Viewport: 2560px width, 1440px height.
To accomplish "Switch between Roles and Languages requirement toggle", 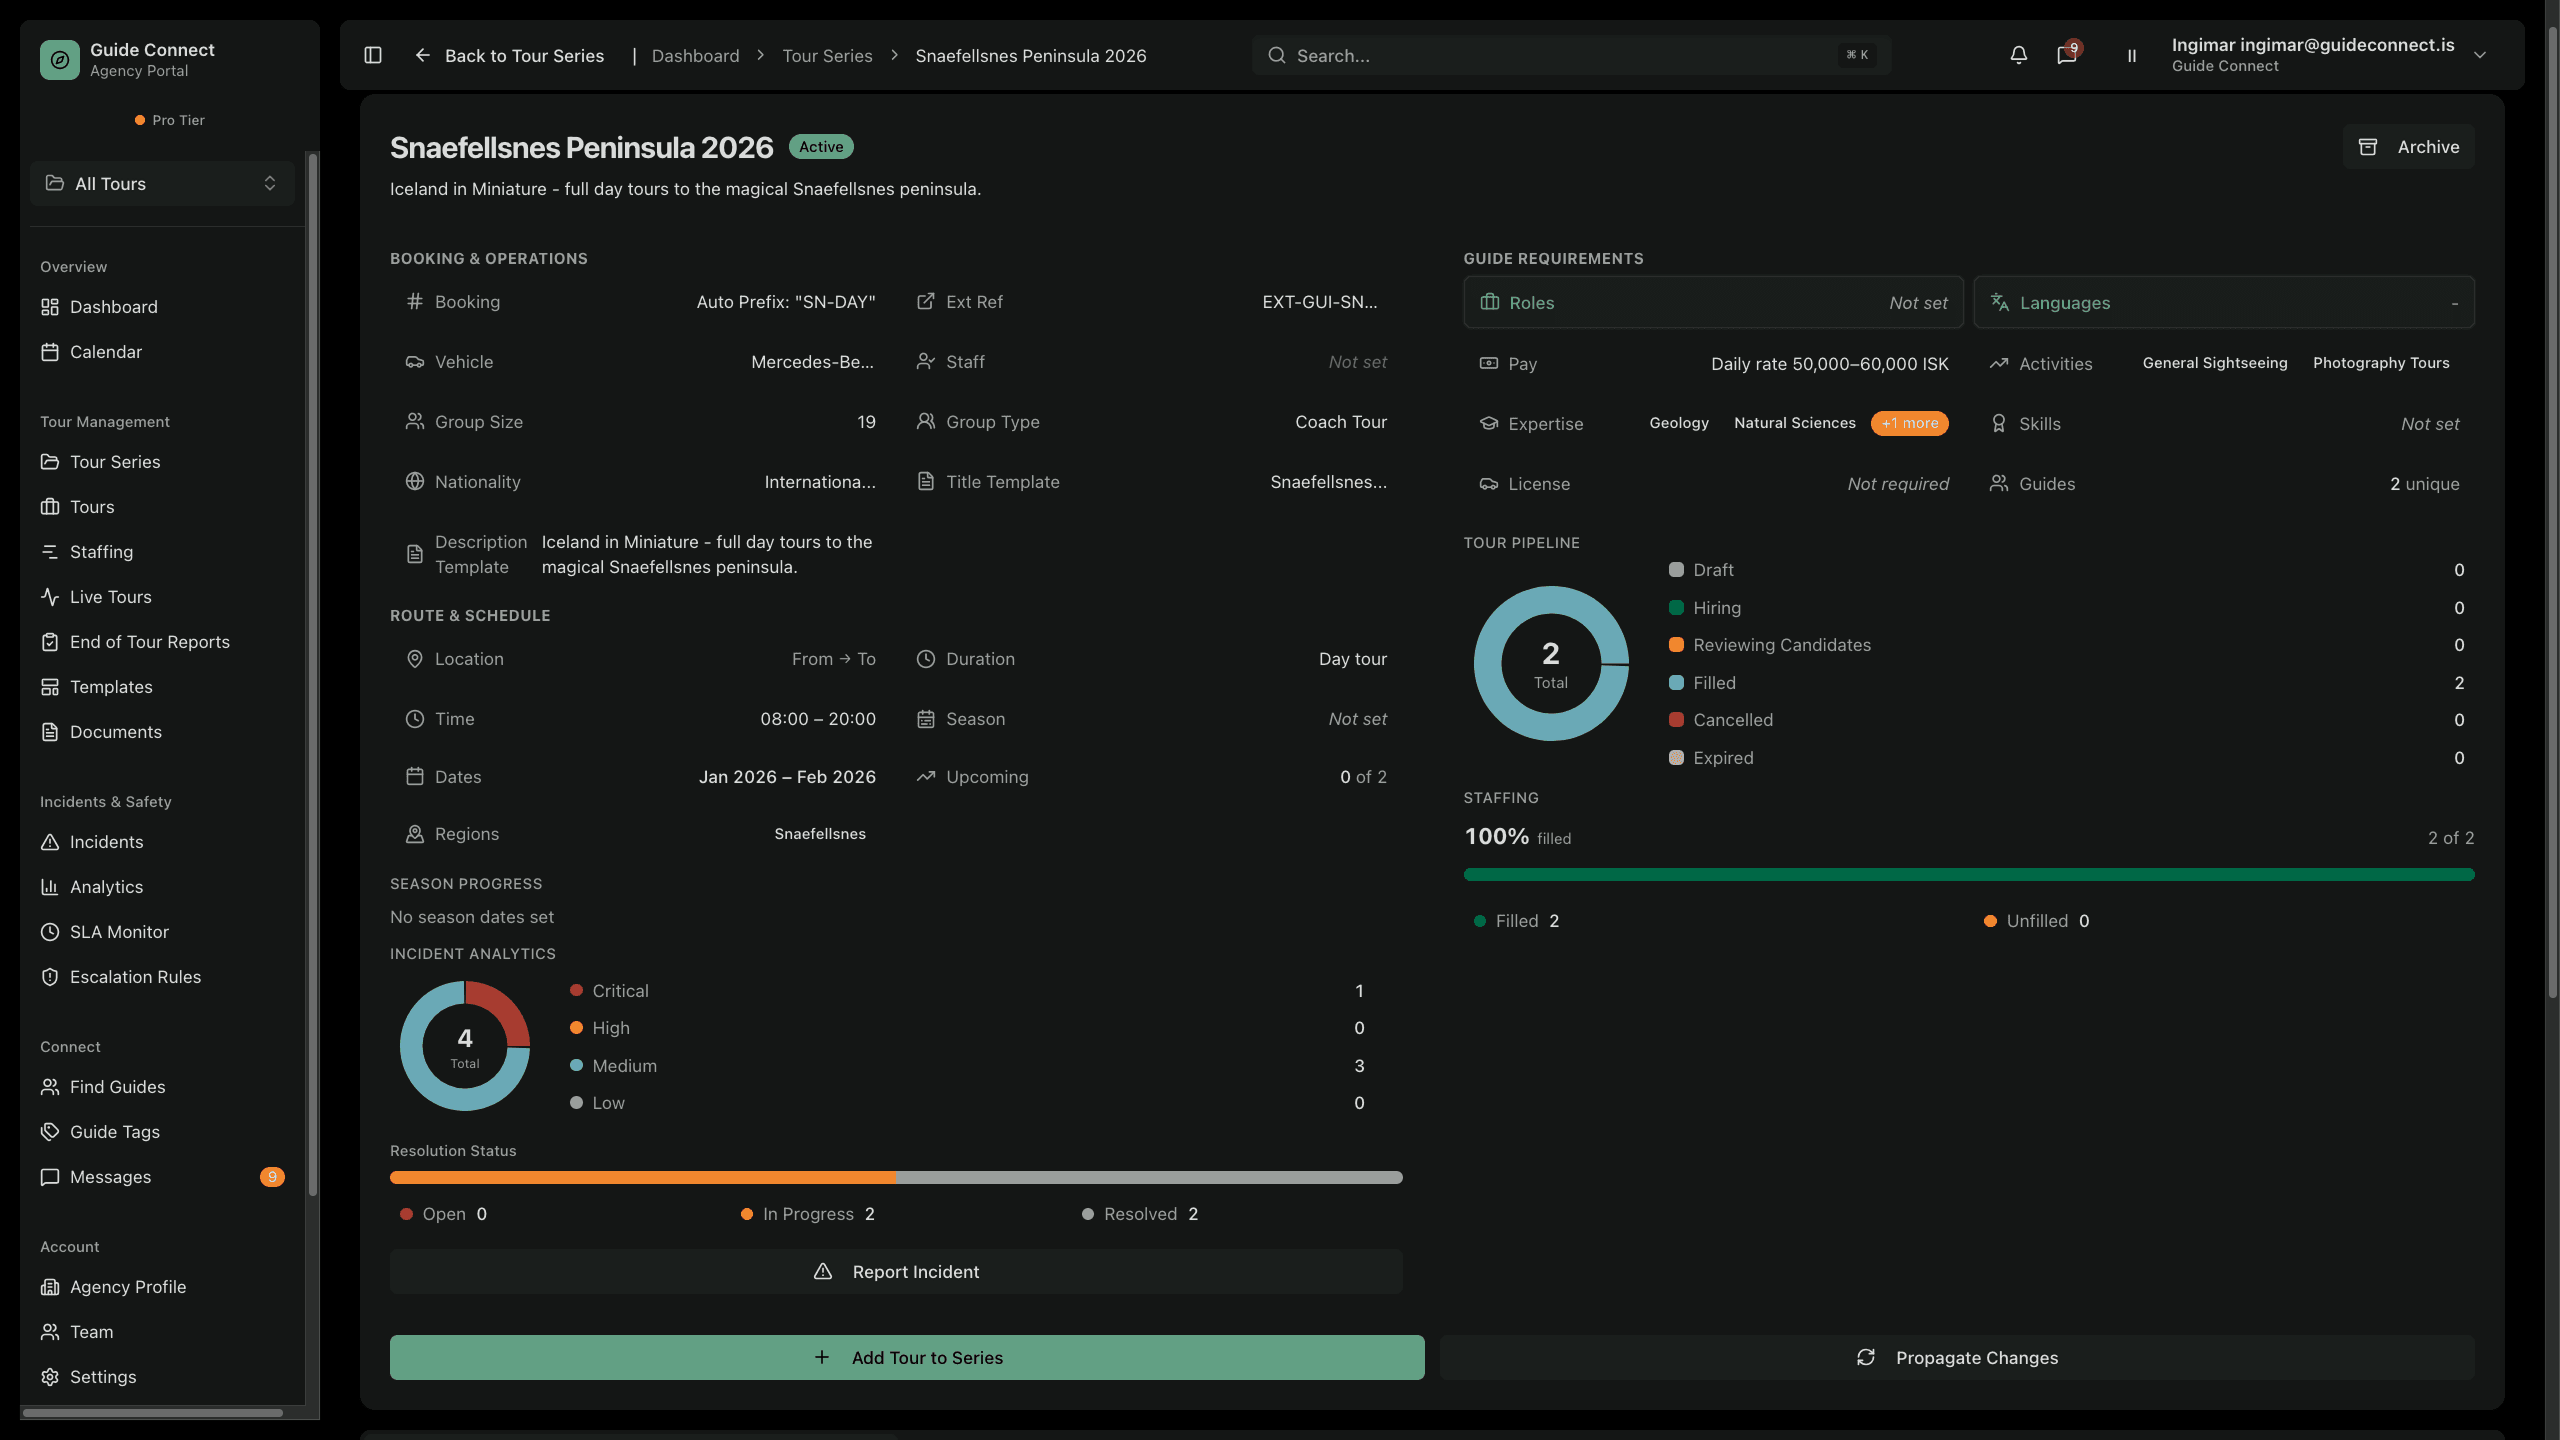I will pos(1713,302).
